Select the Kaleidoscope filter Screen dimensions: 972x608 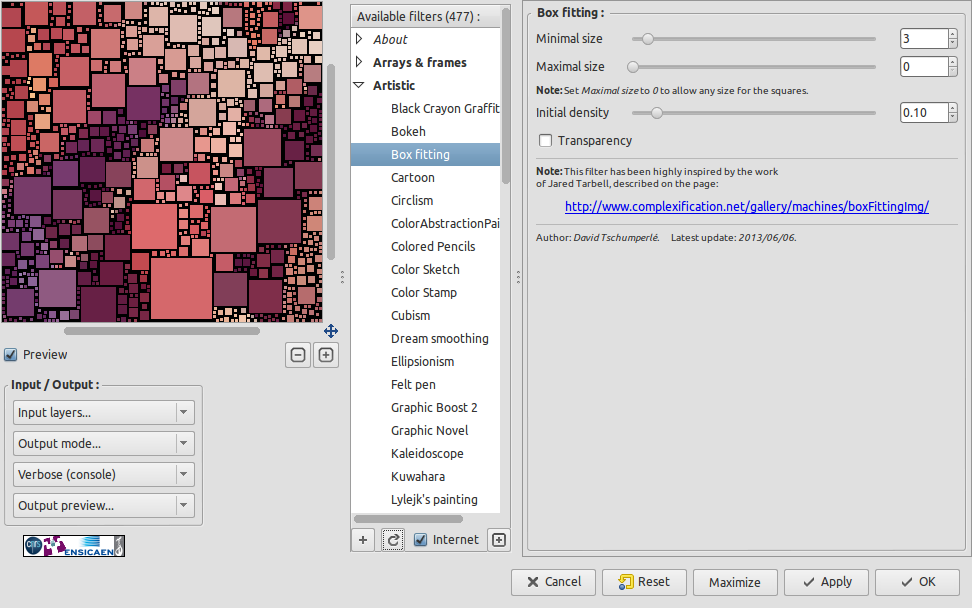coord(425,453)
